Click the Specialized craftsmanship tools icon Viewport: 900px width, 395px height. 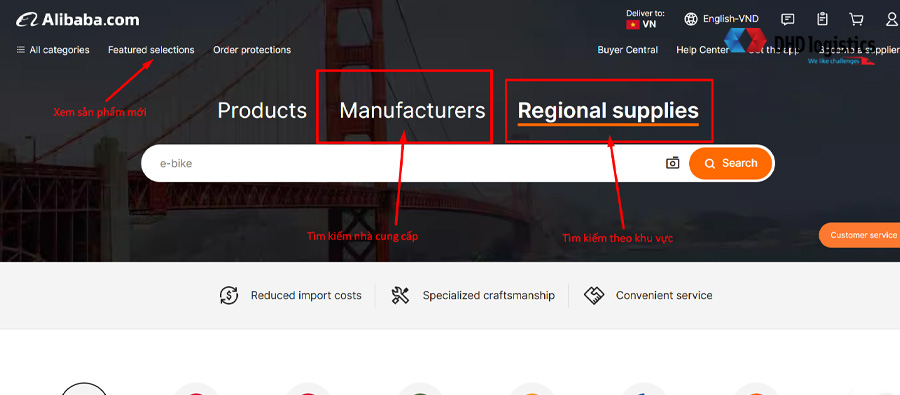pos(400,295)
